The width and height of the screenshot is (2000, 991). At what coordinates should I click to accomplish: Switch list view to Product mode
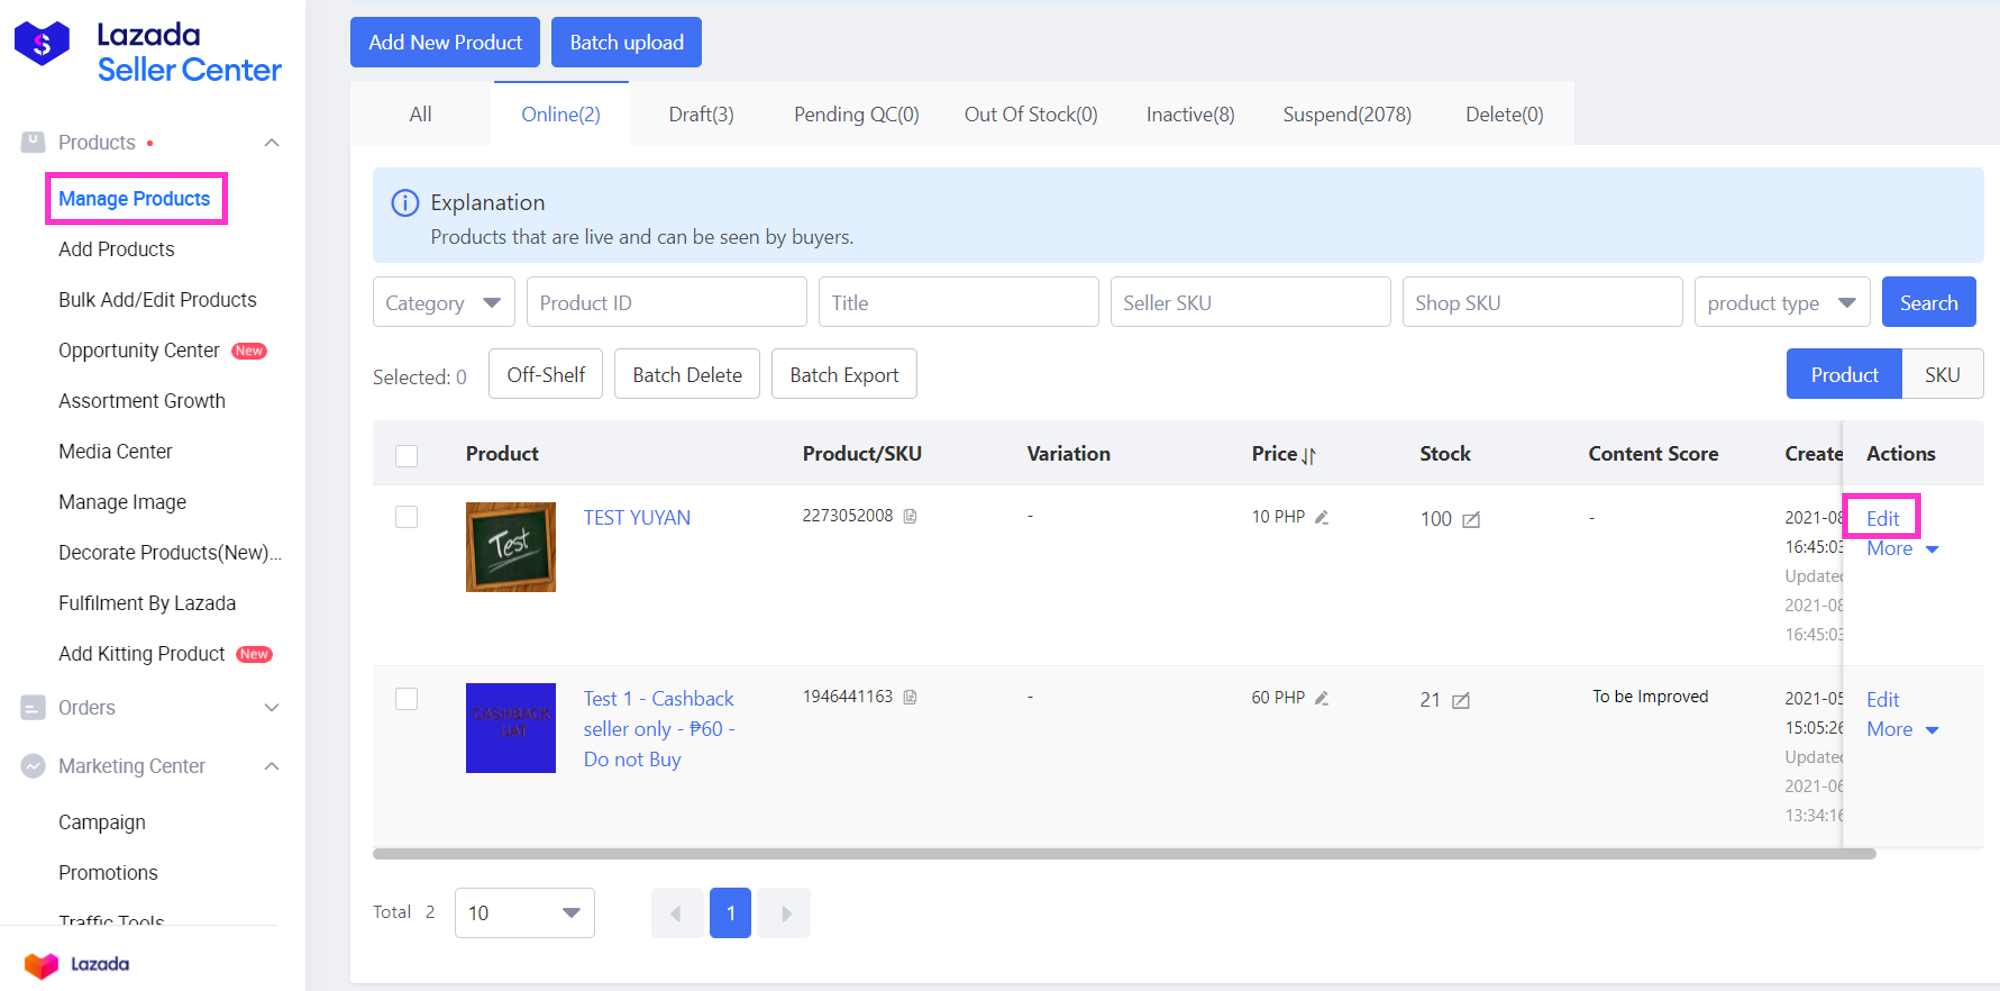[x=1844, y=374]
